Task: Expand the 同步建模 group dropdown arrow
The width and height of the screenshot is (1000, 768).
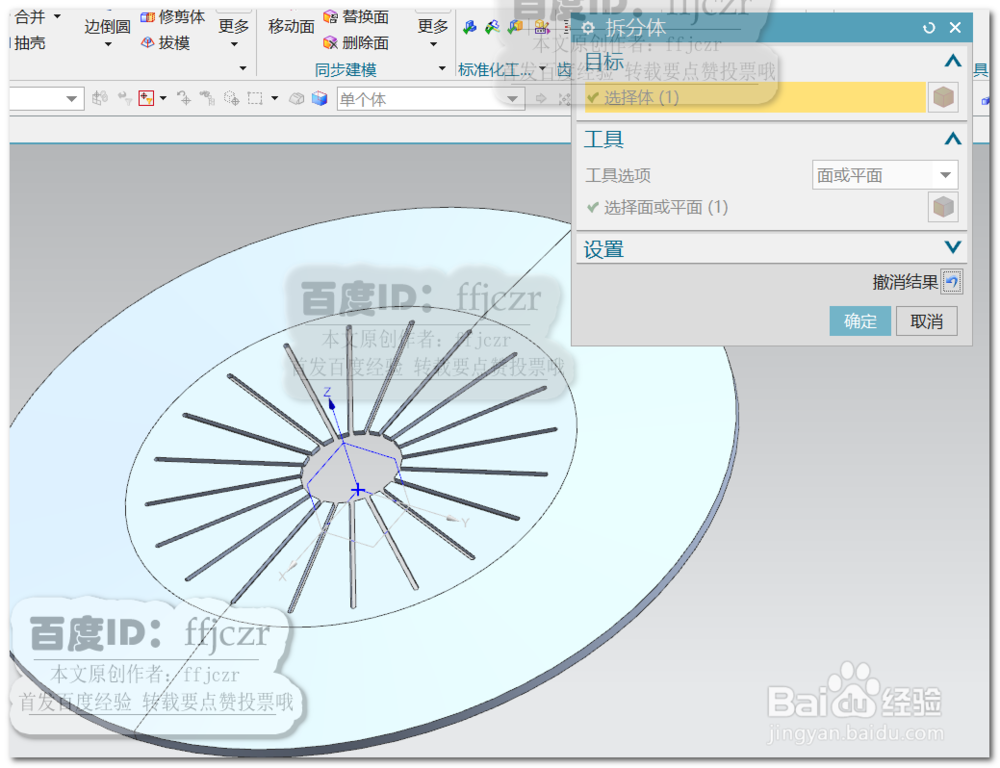Action: pos(441,68)
